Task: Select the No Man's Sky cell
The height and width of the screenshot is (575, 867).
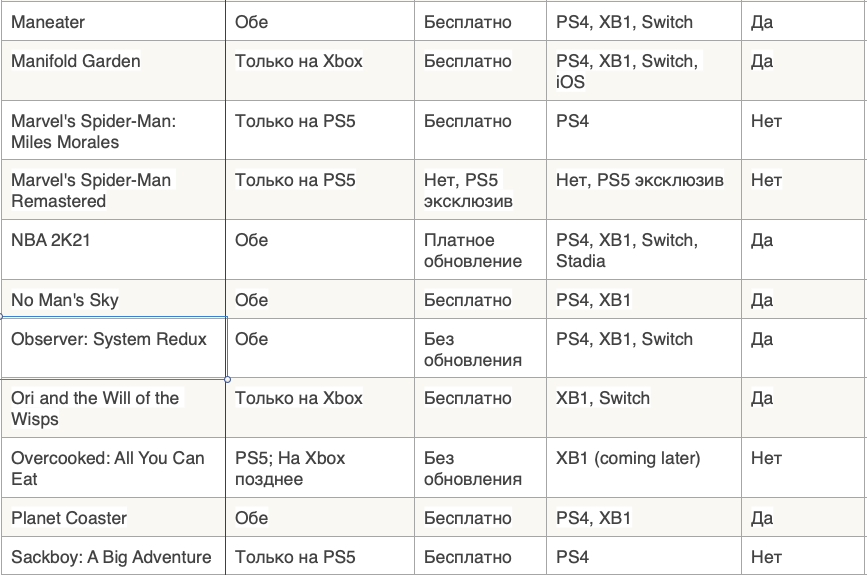Action: (64, 300)
